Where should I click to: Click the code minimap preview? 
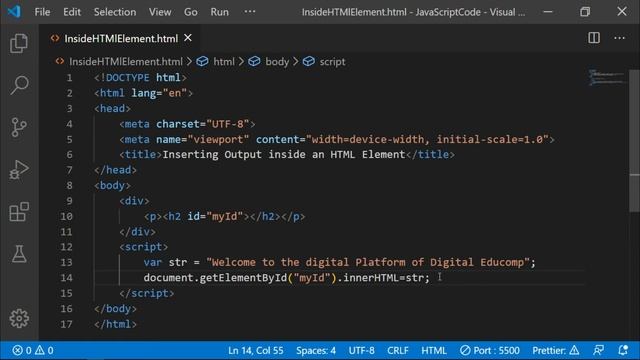pos(607,77)
